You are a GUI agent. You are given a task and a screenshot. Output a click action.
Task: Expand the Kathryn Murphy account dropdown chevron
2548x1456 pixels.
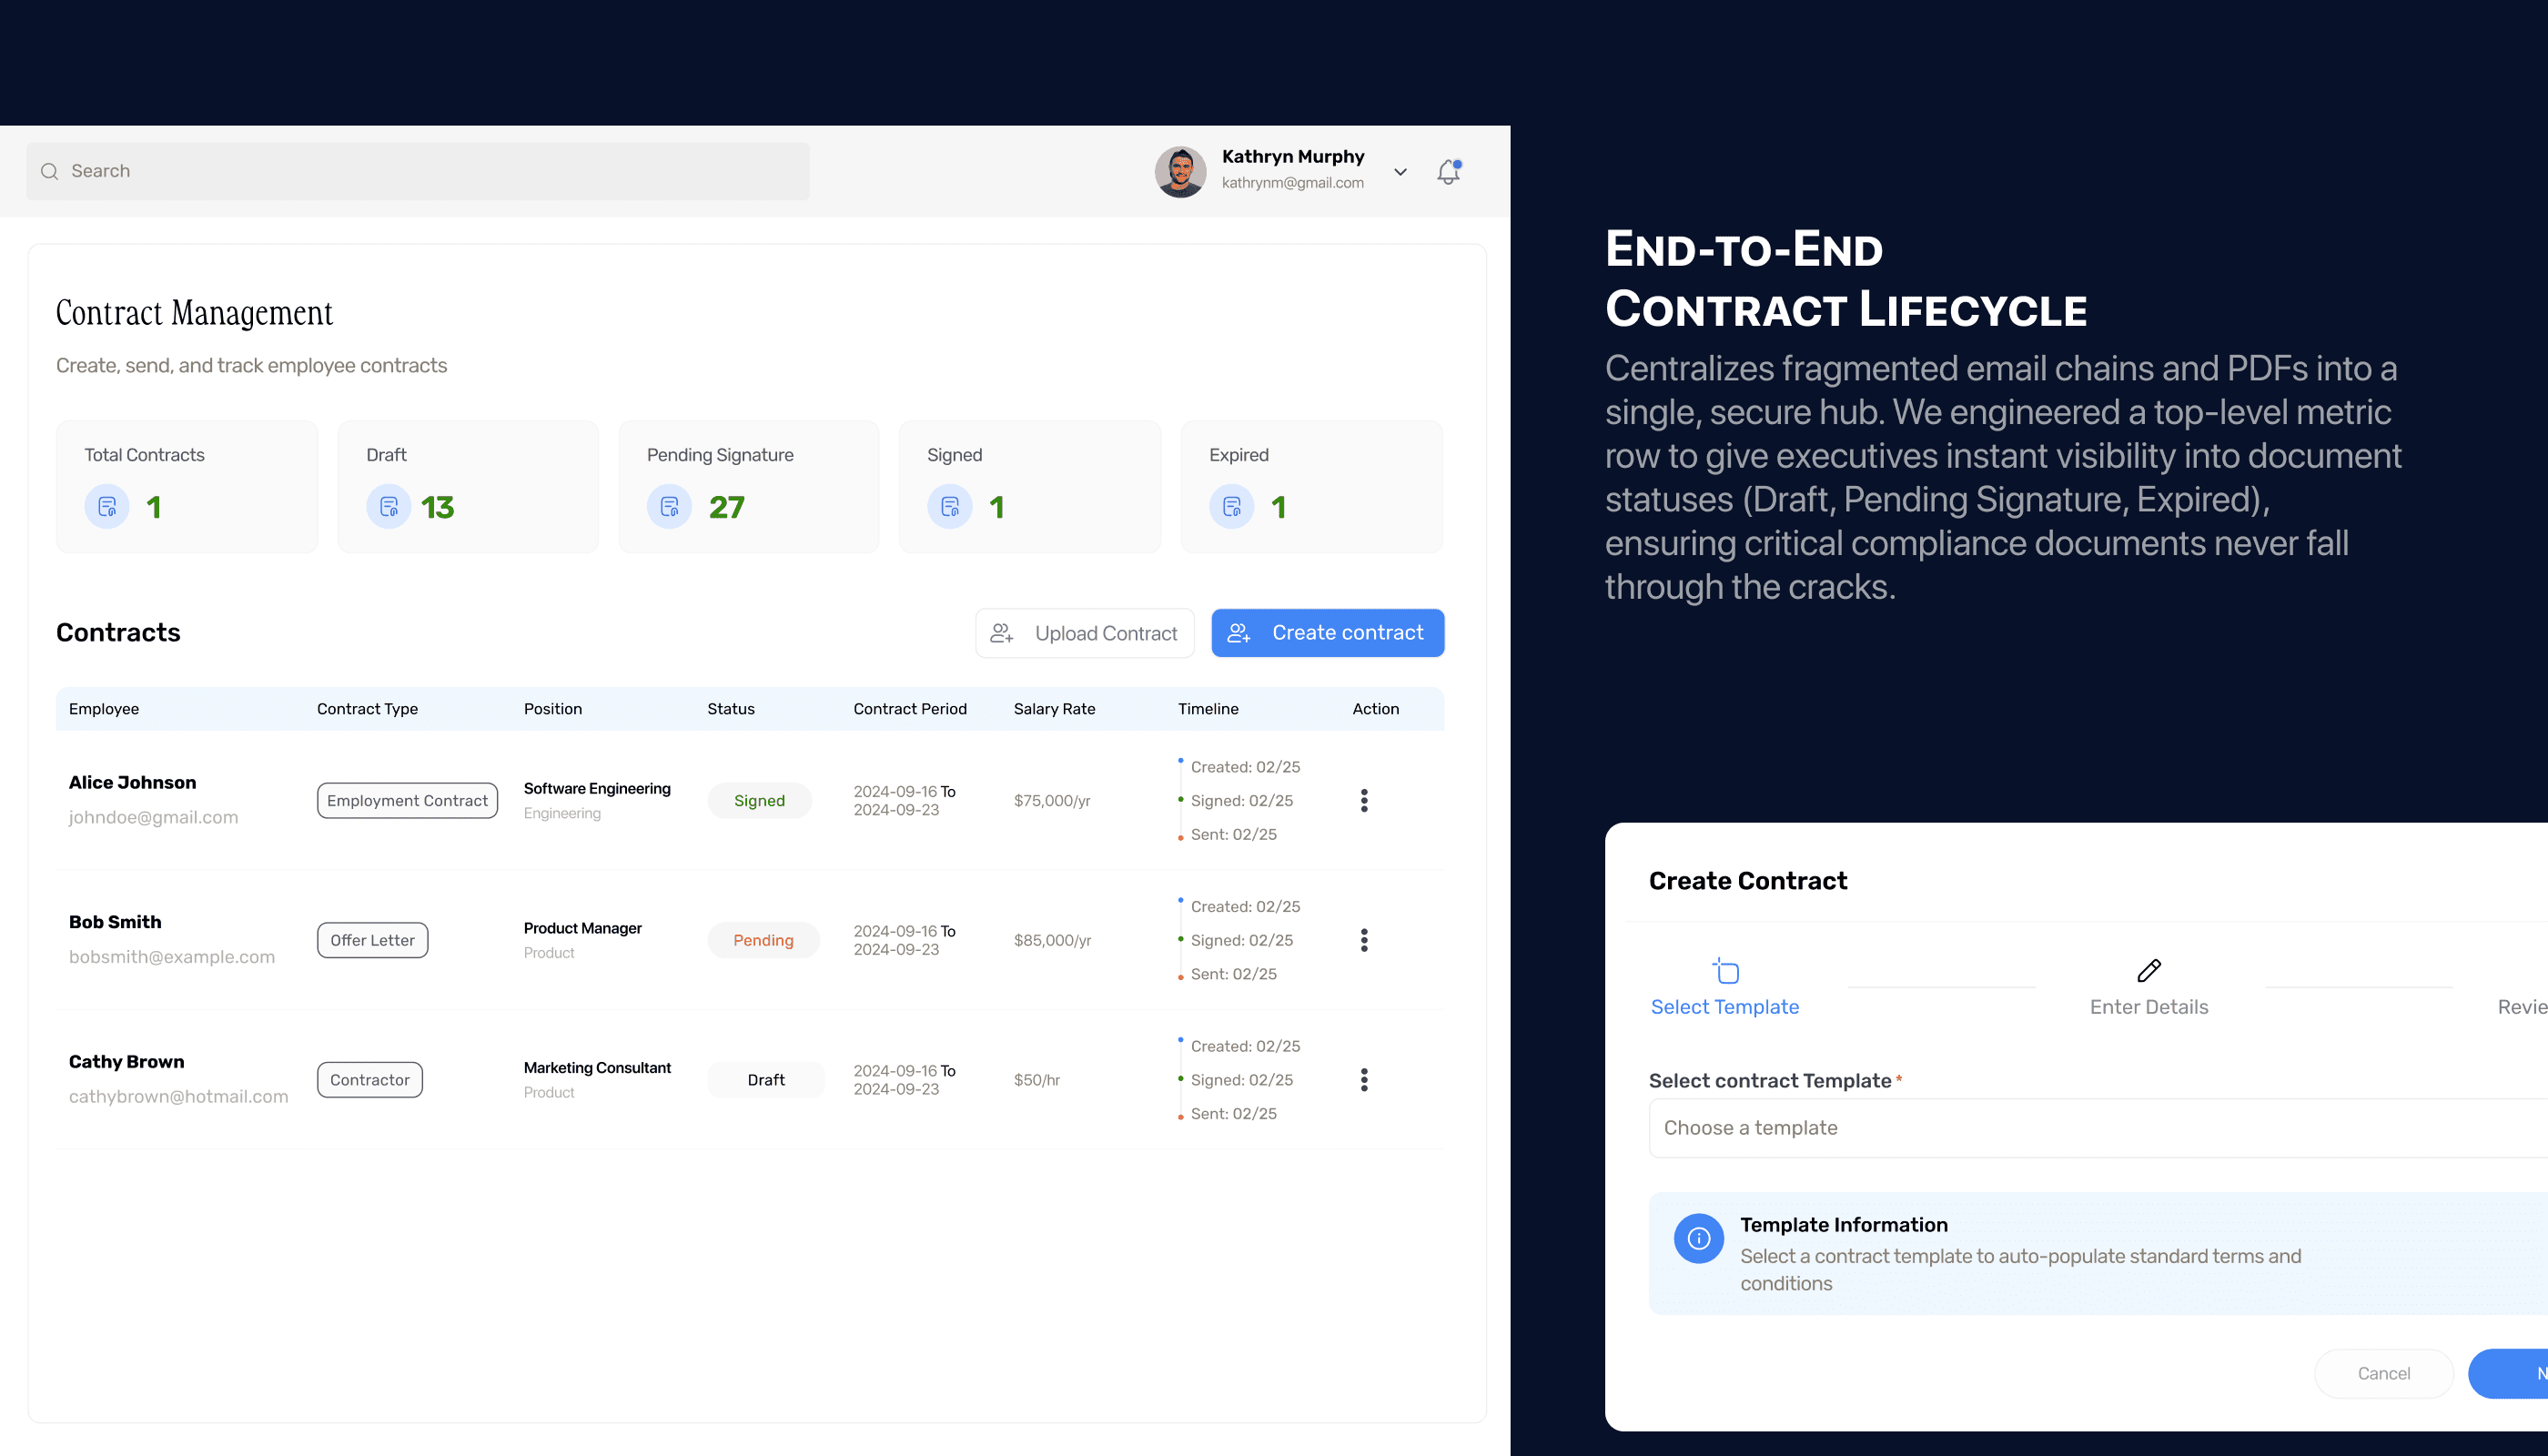(1400, 172)
